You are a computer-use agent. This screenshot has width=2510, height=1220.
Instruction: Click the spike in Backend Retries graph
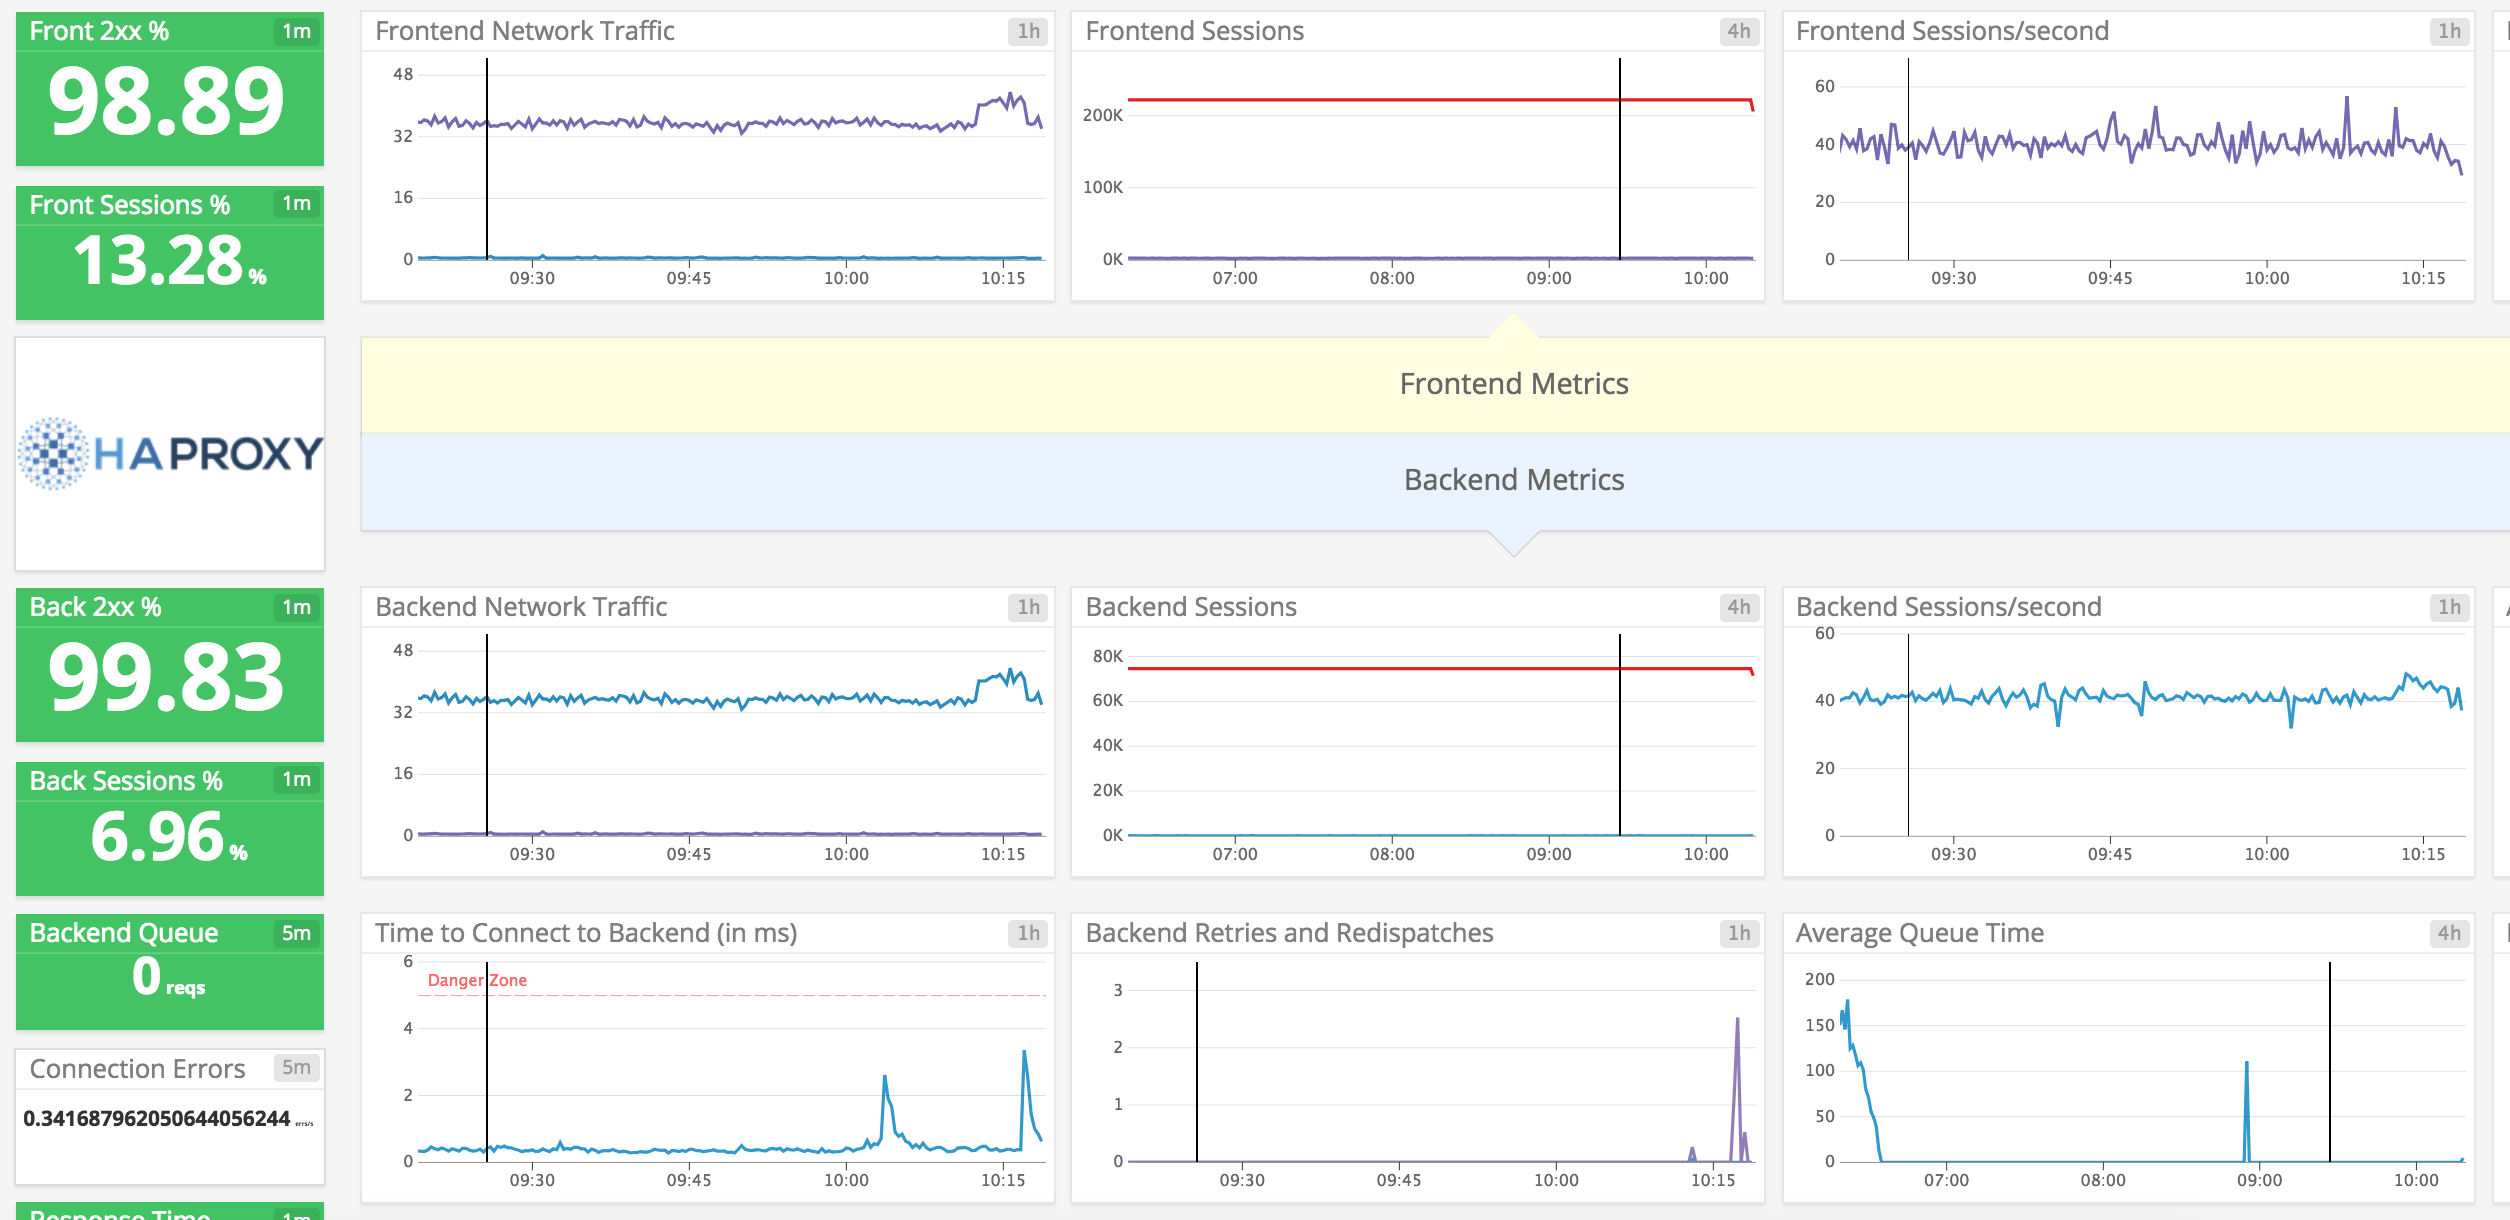pos(1737,1040)
